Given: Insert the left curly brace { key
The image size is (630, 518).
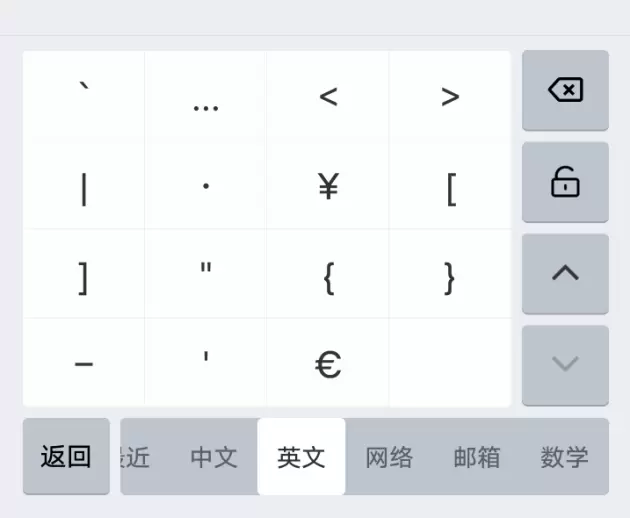Looking at the screenshot, I should 328,277.
